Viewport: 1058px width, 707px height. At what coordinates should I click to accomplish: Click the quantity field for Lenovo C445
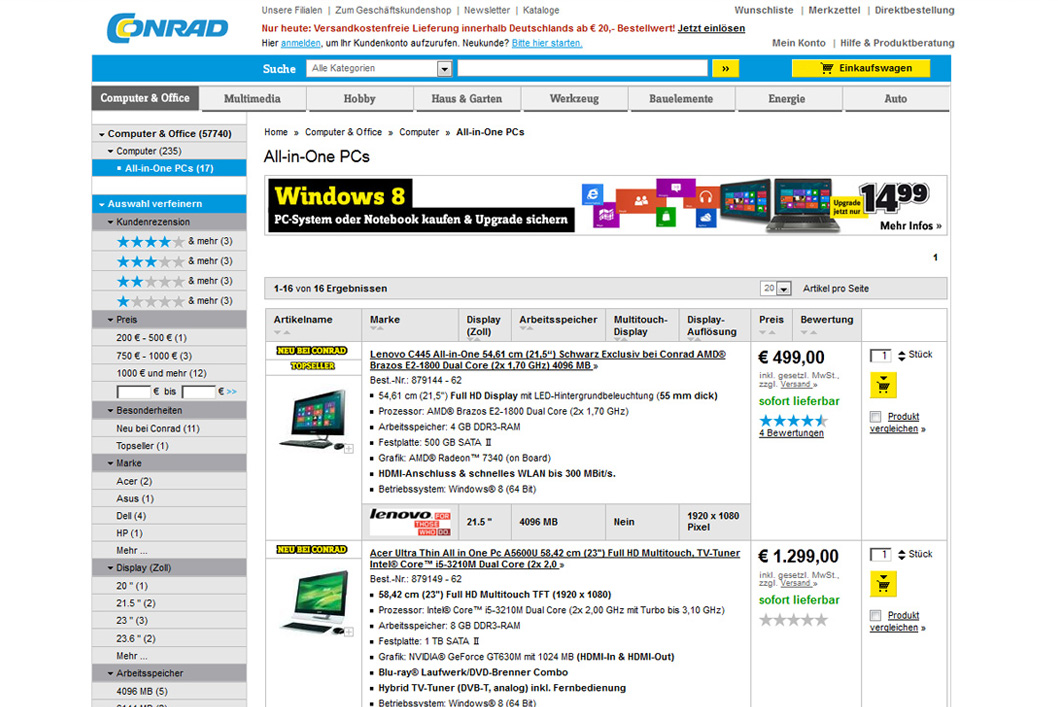881,356
